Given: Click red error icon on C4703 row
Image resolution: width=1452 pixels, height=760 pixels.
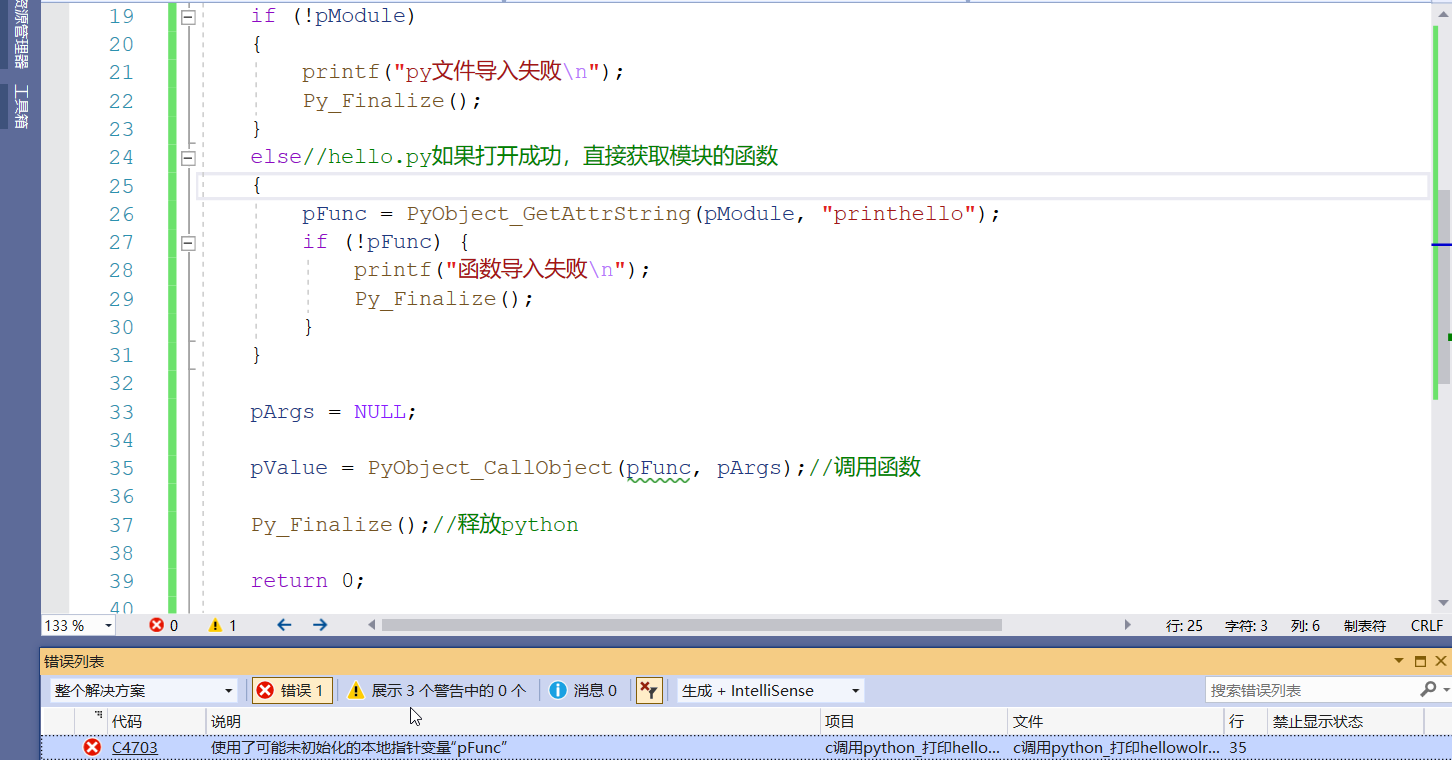Looking at the screenshot, I should click(92, 747).
